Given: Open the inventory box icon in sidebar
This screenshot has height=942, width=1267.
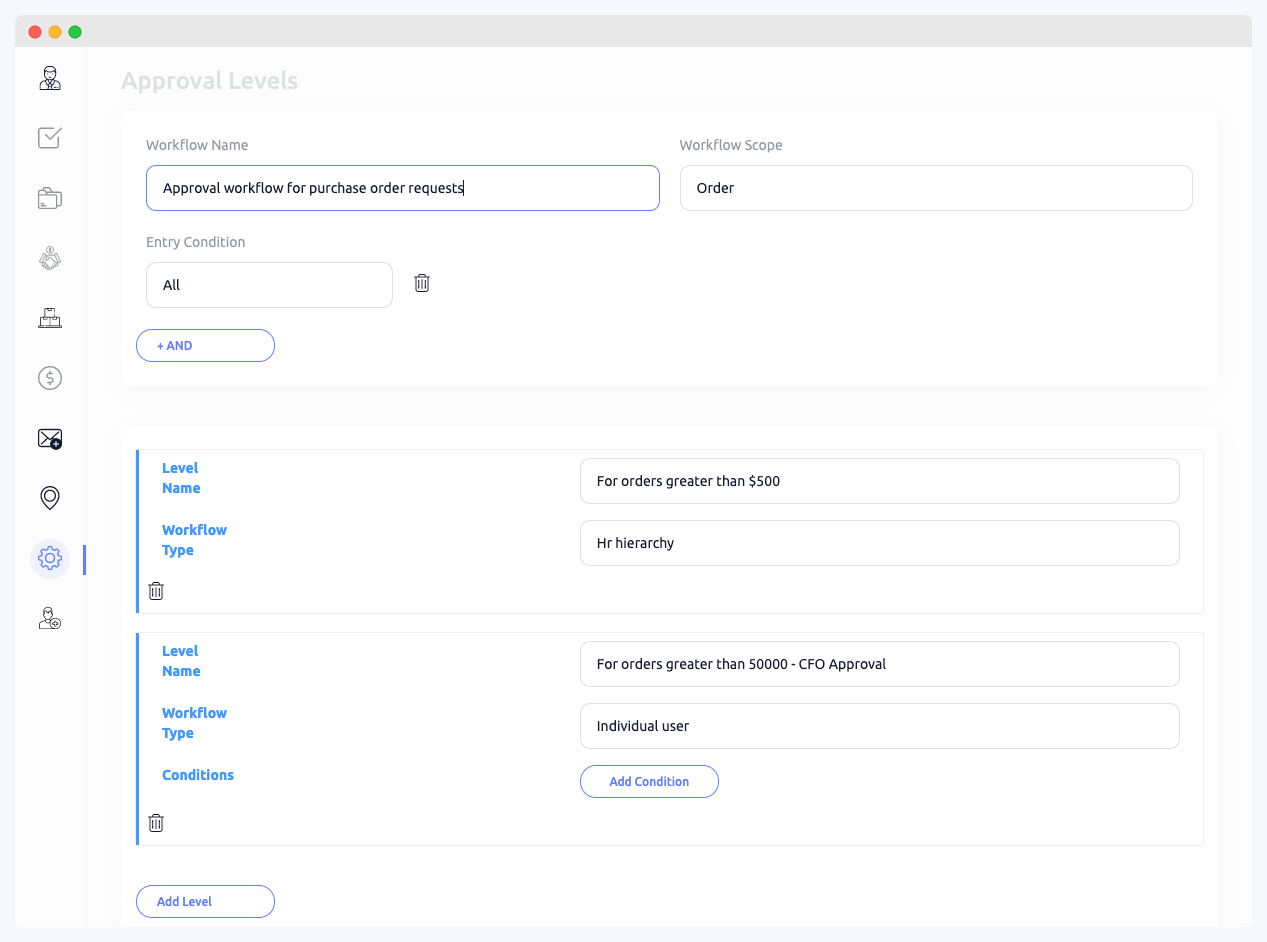Looking at the screenshot, I should 49,317.
